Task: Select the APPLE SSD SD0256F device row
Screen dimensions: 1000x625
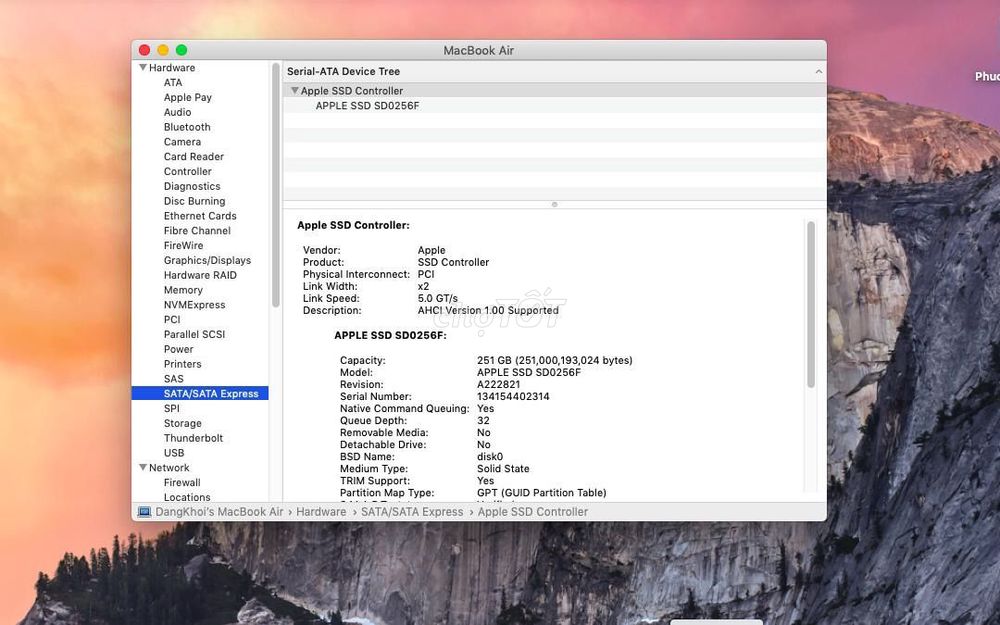Action: pyautogui.click(x=555, y=106)
